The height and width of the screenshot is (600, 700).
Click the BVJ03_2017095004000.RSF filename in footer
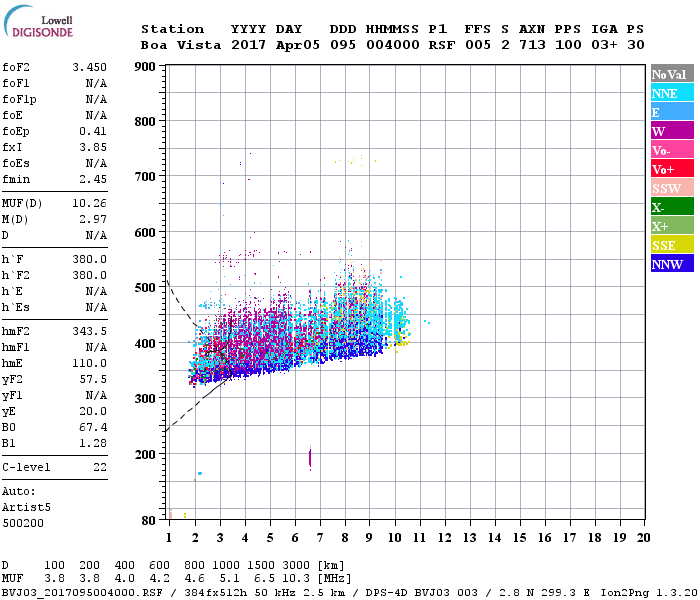[82, 593]
